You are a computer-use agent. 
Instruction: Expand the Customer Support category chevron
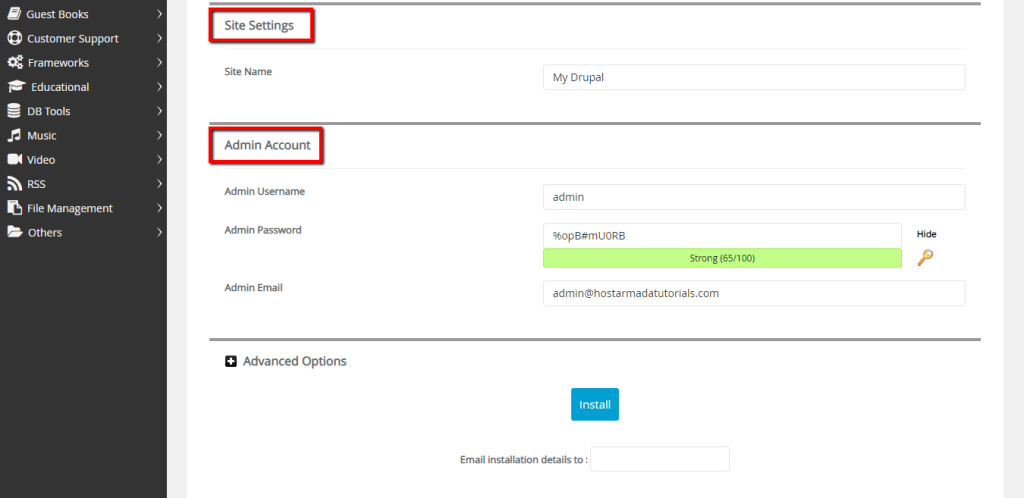tap(159, 38)
